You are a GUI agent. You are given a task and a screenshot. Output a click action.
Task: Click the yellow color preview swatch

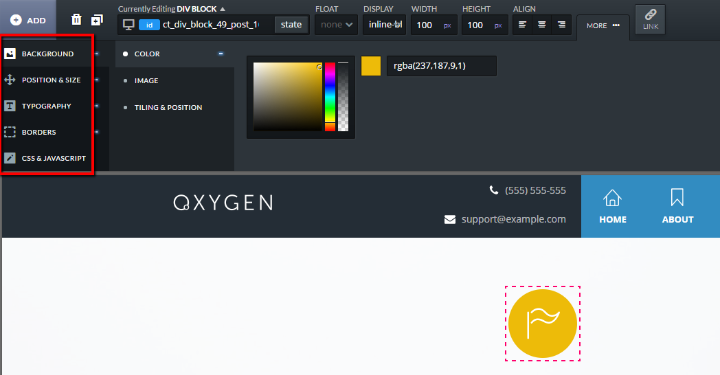tap(371, 66)
